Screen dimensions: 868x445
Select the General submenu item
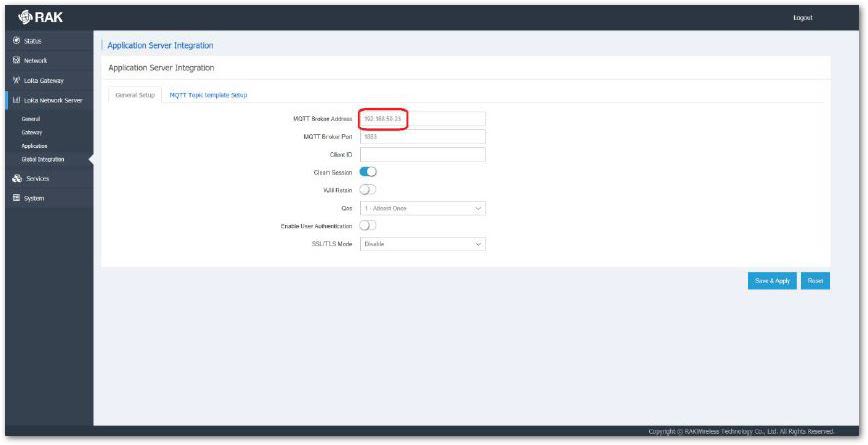click(30, 119)
